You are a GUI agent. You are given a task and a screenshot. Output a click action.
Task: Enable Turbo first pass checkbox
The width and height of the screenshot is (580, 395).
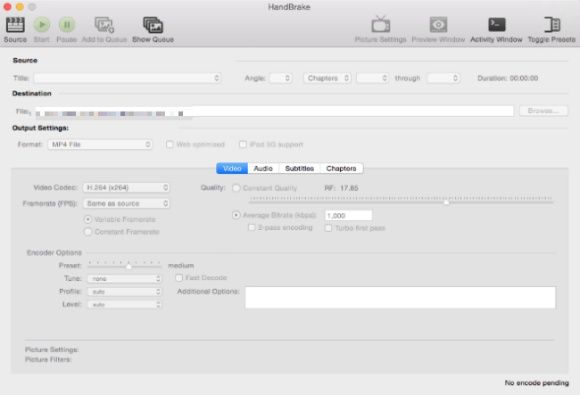[x=328, y=228]
